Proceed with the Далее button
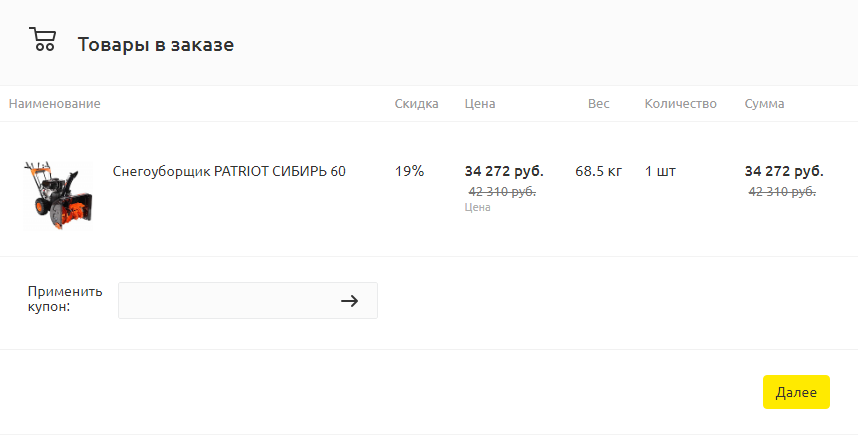858x435 pixels. click(796, 392)
